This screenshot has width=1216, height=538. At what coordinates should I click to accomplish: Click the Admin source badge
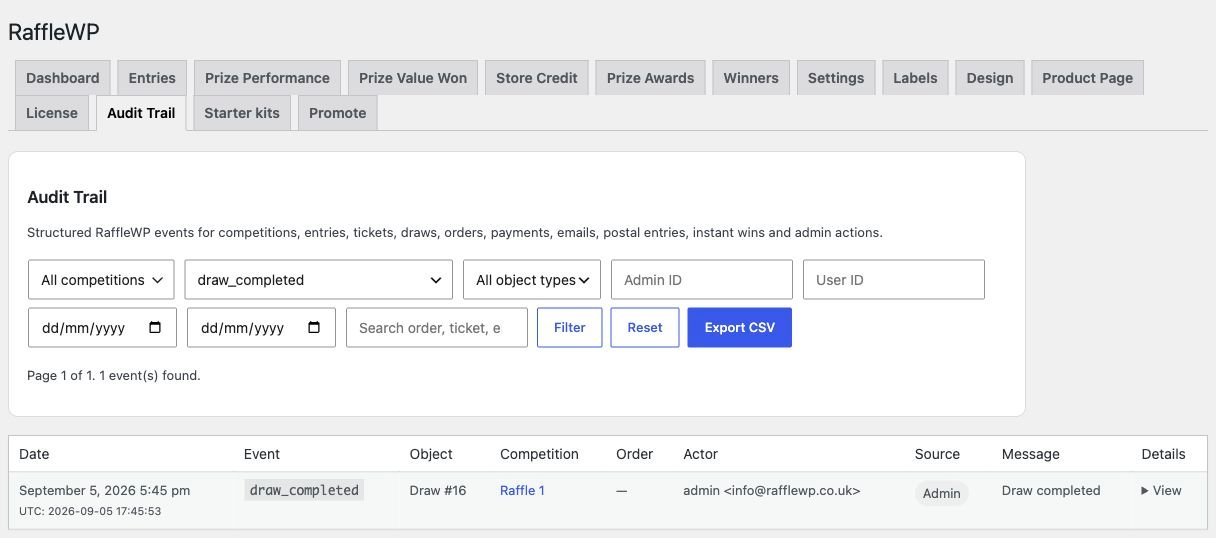pos(942,493)
